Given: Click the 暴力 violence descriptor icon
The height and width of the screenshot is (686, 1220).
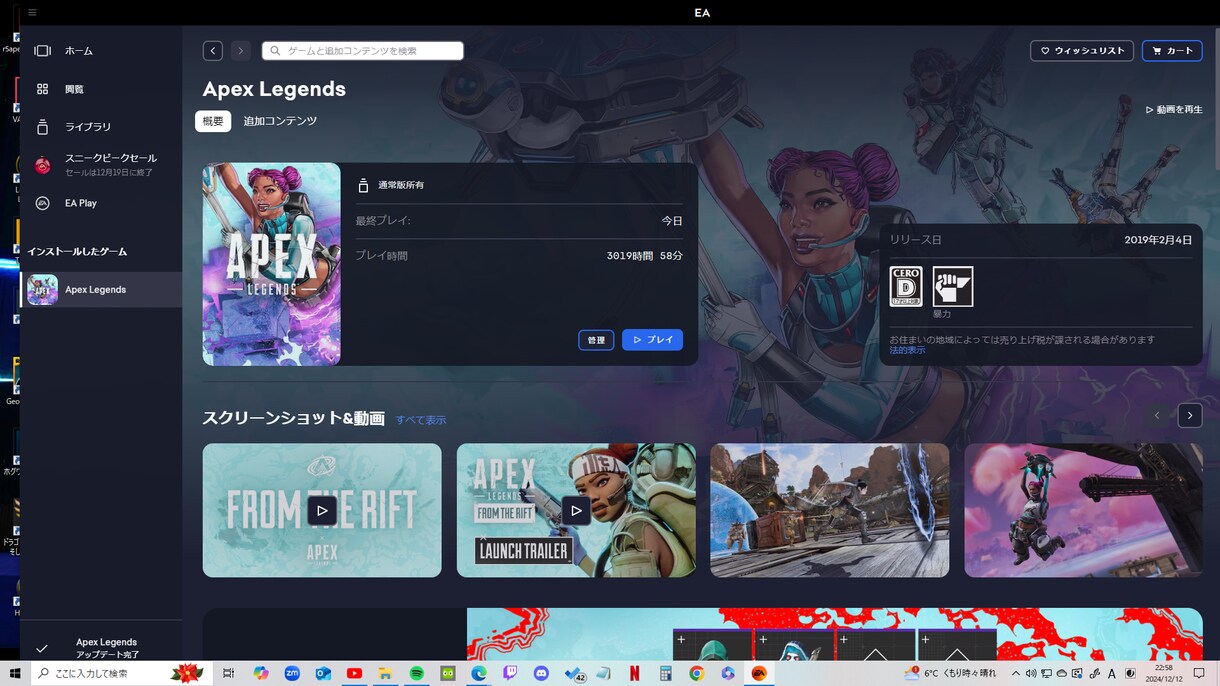Looking at the screenshot, I should click(x=952, y=286).
